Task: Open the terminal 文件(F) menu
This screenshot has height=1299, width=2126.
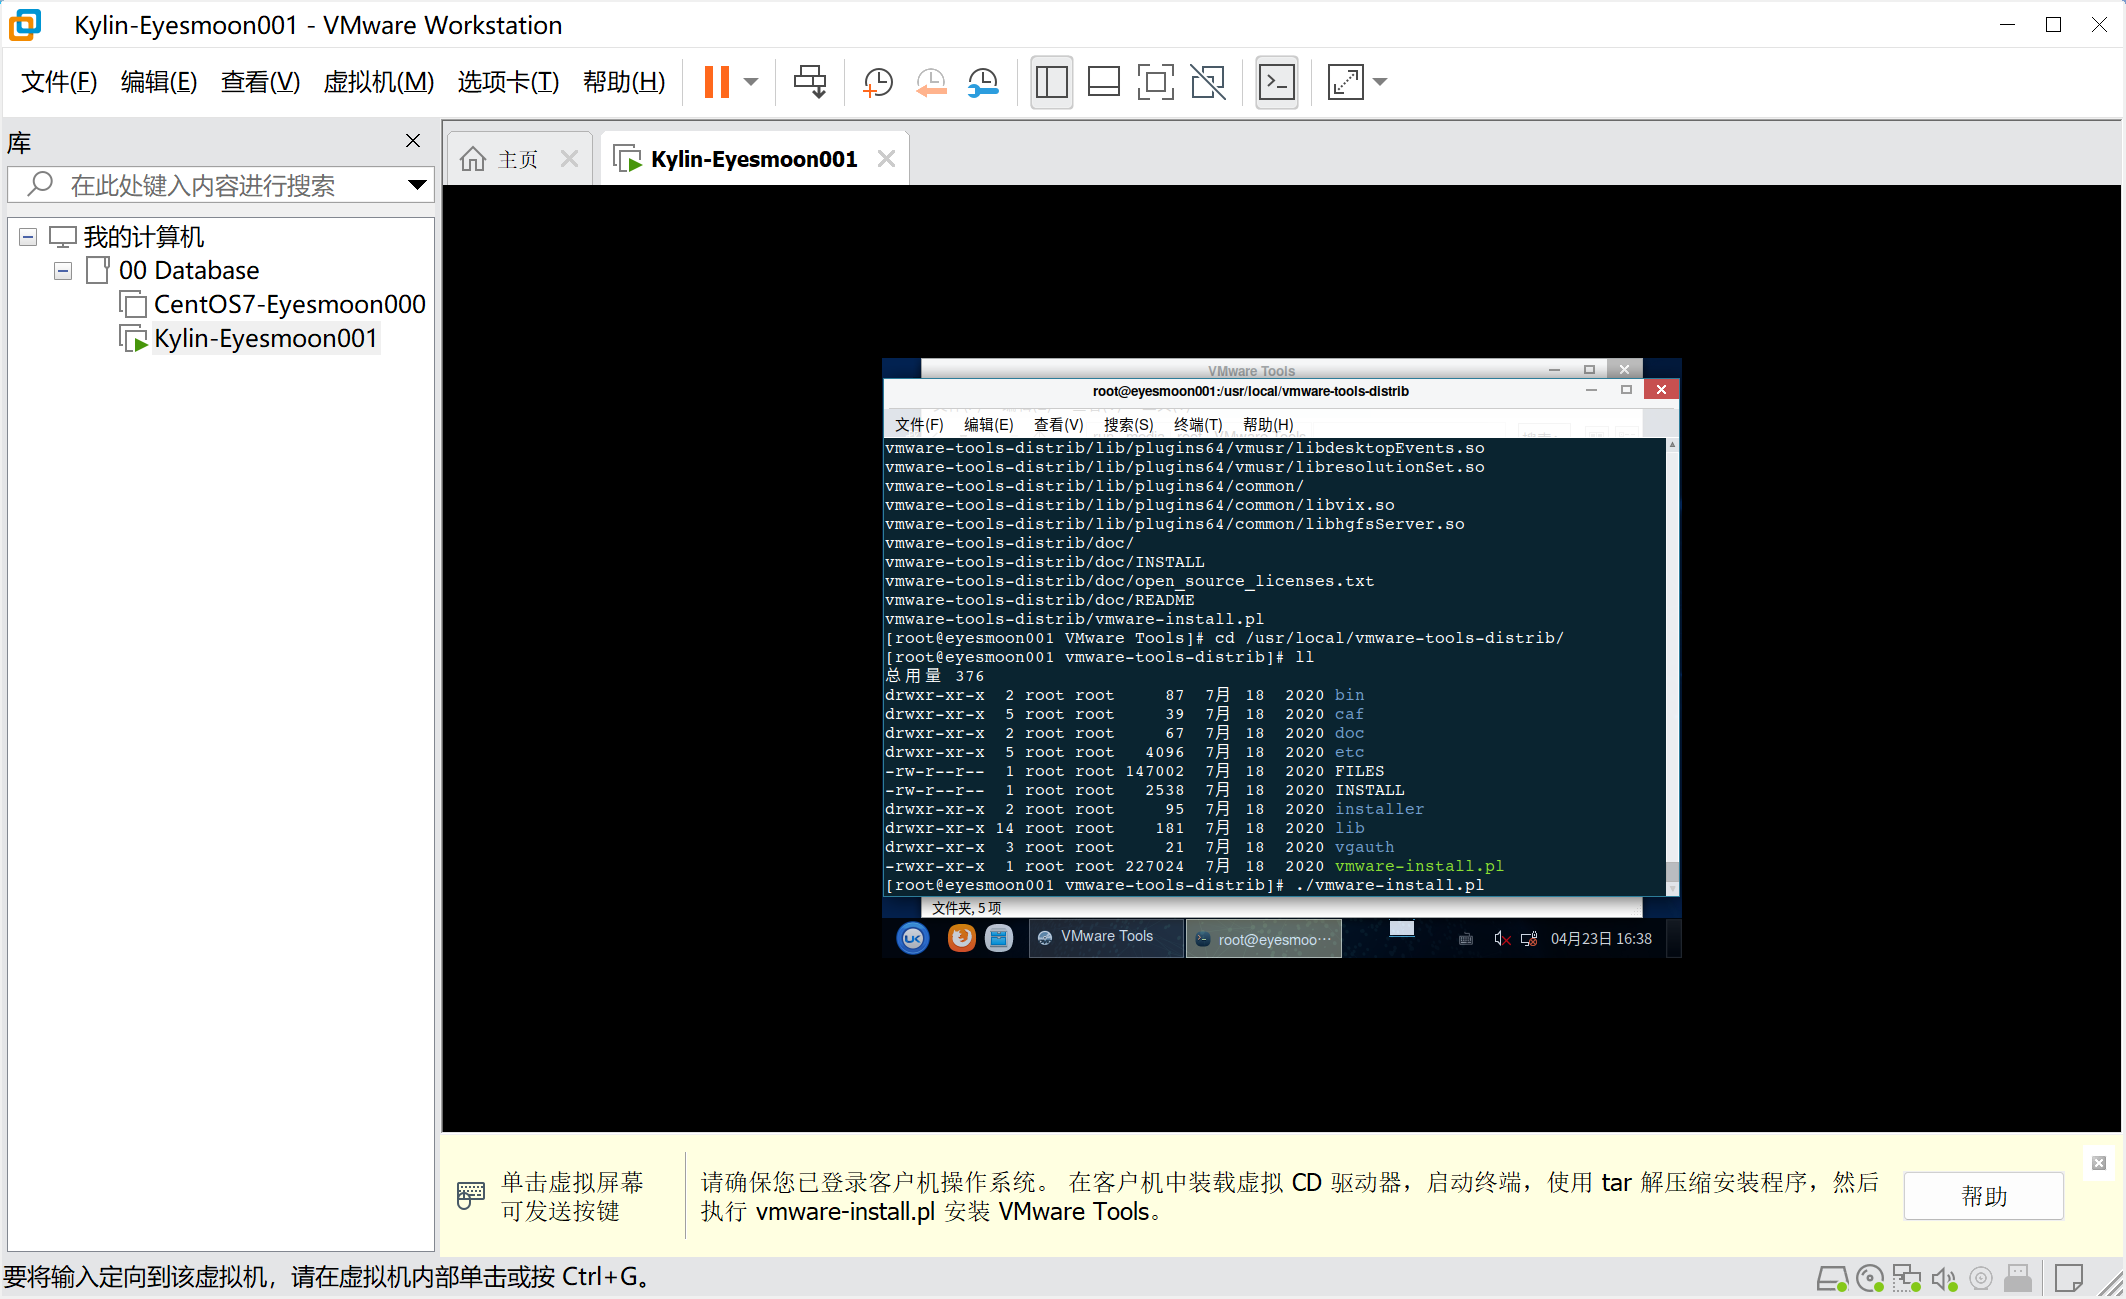Action: tap(919, 425)
